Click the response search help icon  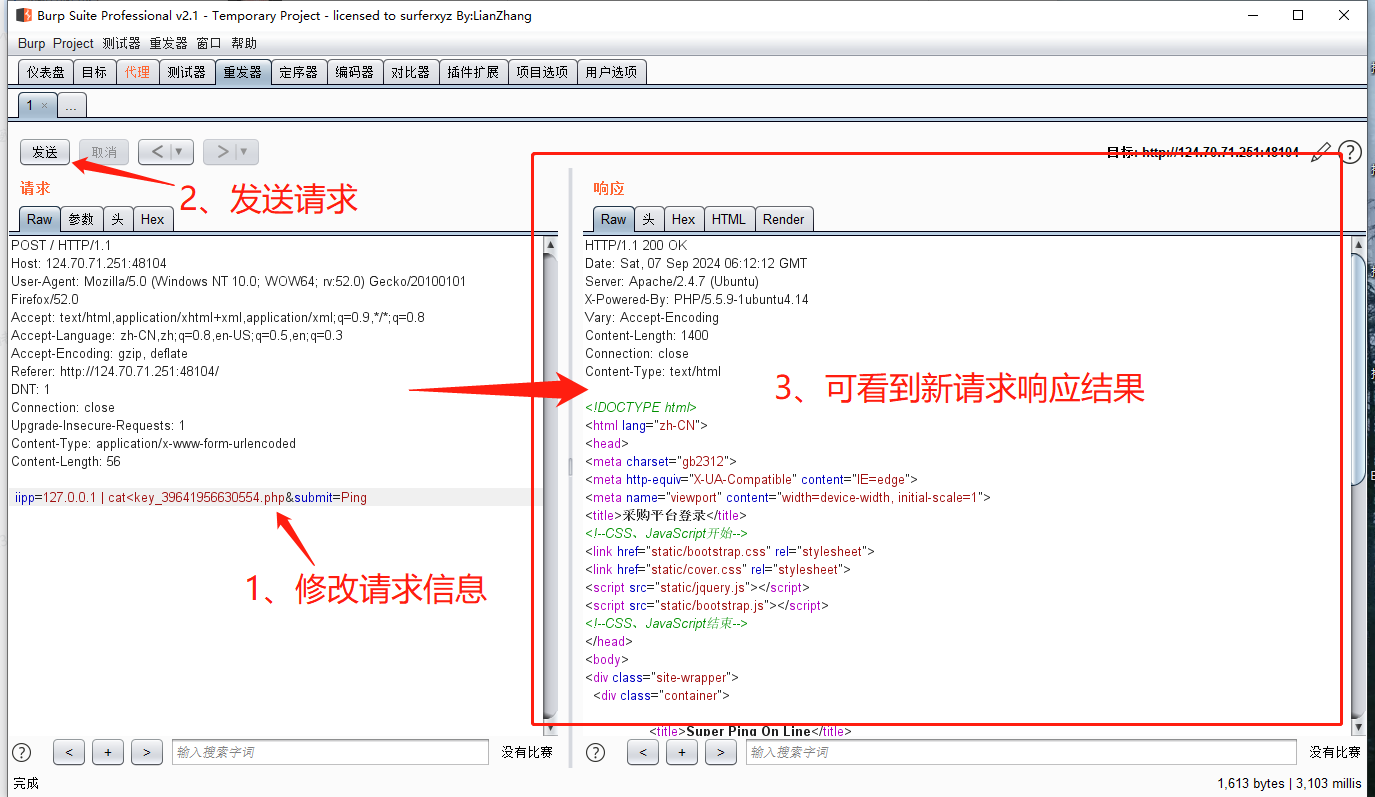[x=595, y=752]
